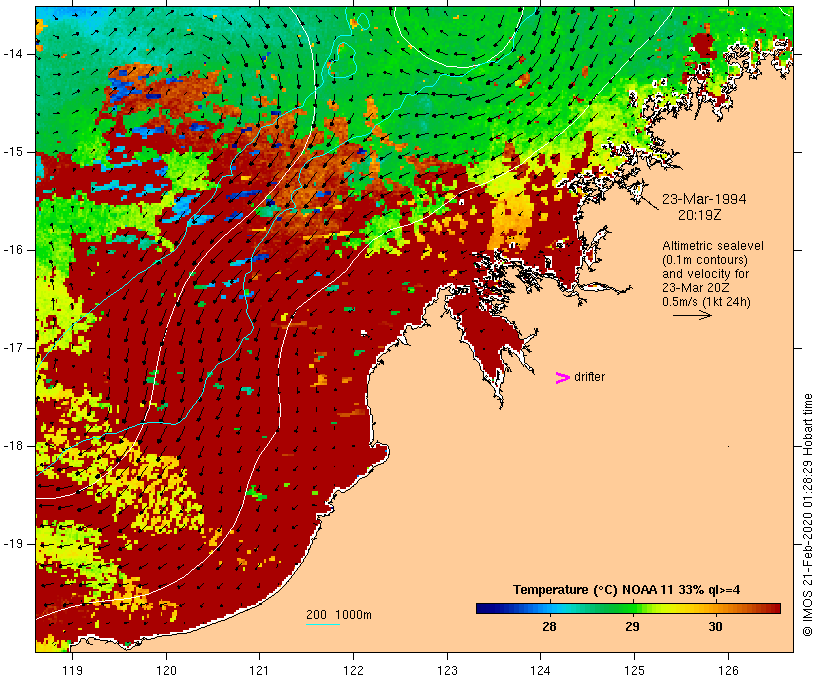Click the latitude axis label -17
This screenshot has height=680, width=820.
pos(13,348)
